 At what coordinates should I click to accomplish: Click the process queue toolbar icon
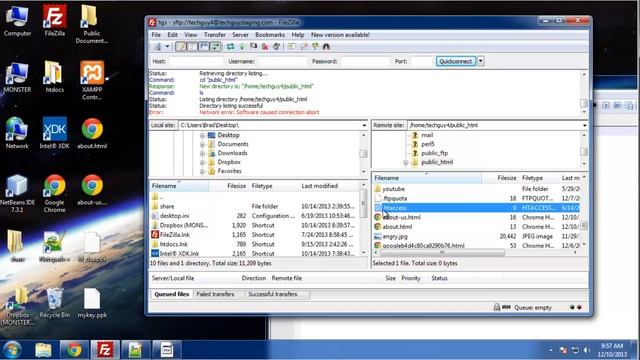[x=242, y=47]
